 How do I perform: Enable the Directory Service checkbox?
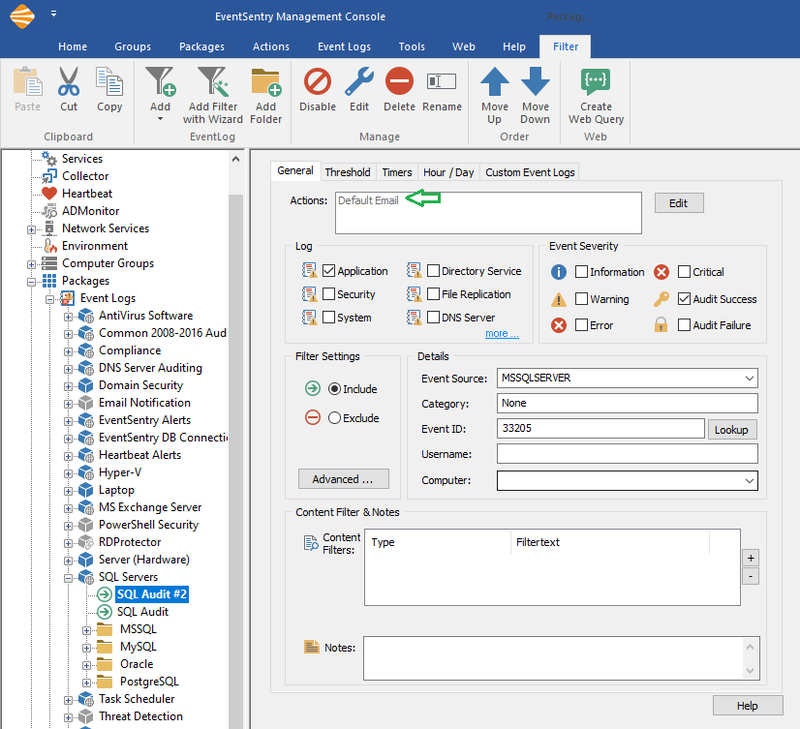pos(433,270)
